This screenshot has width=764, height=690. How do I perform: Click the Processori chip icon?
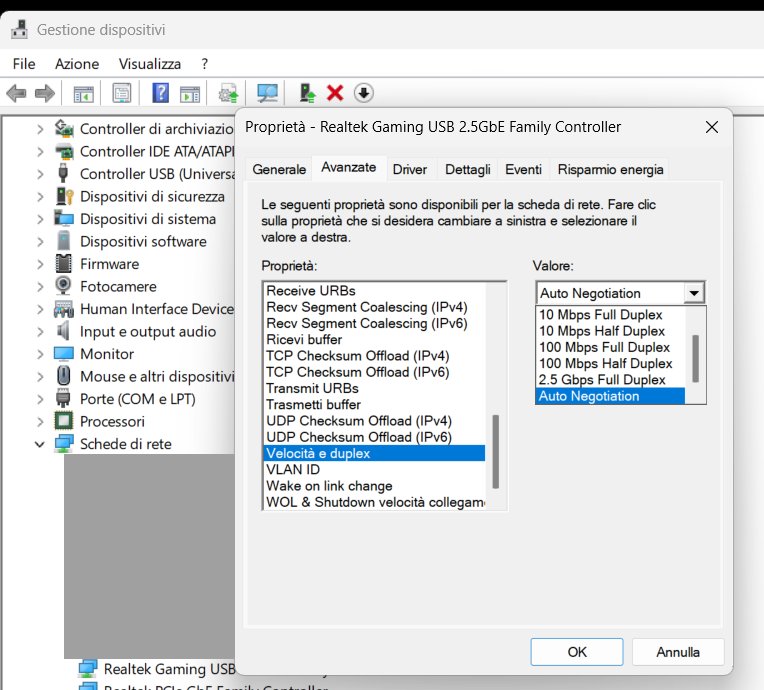63,421
